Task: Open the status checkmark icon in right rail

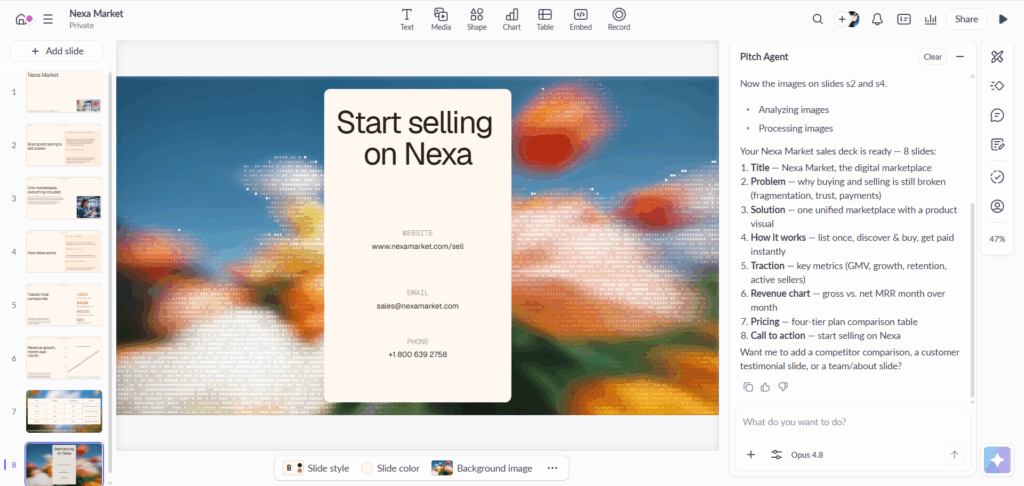Action: pos(997,176)
